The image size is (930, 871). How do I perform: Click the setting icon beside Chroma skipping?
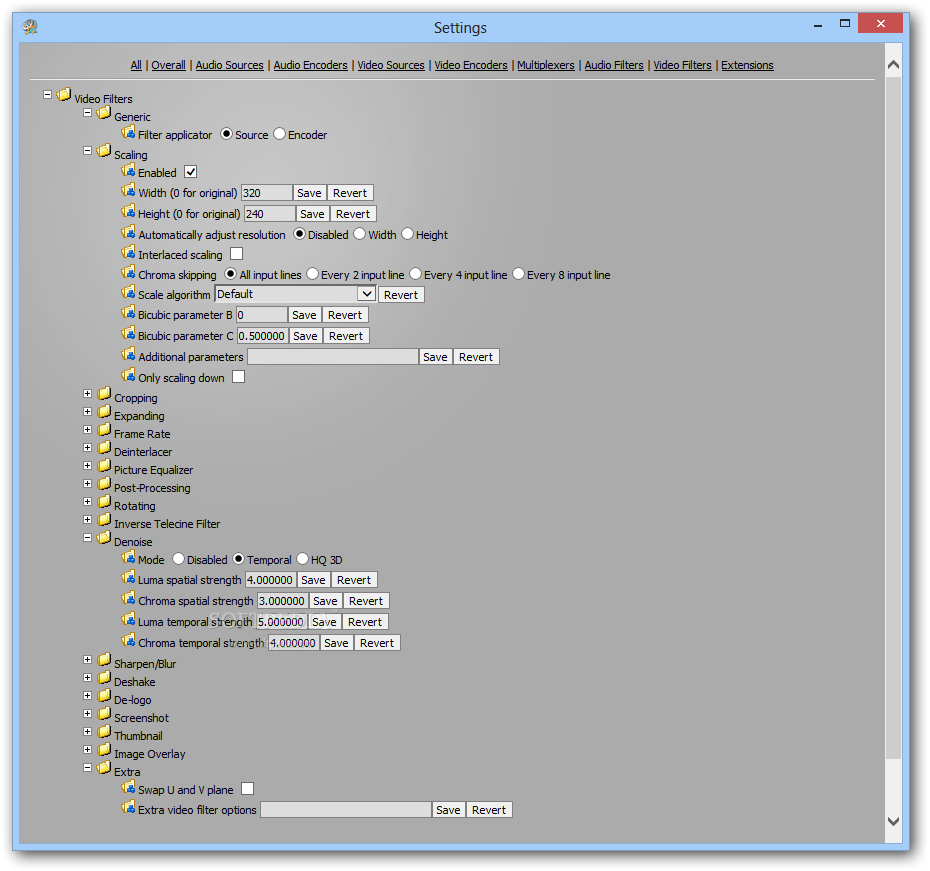pyautogui.click(x=128, y=272)
